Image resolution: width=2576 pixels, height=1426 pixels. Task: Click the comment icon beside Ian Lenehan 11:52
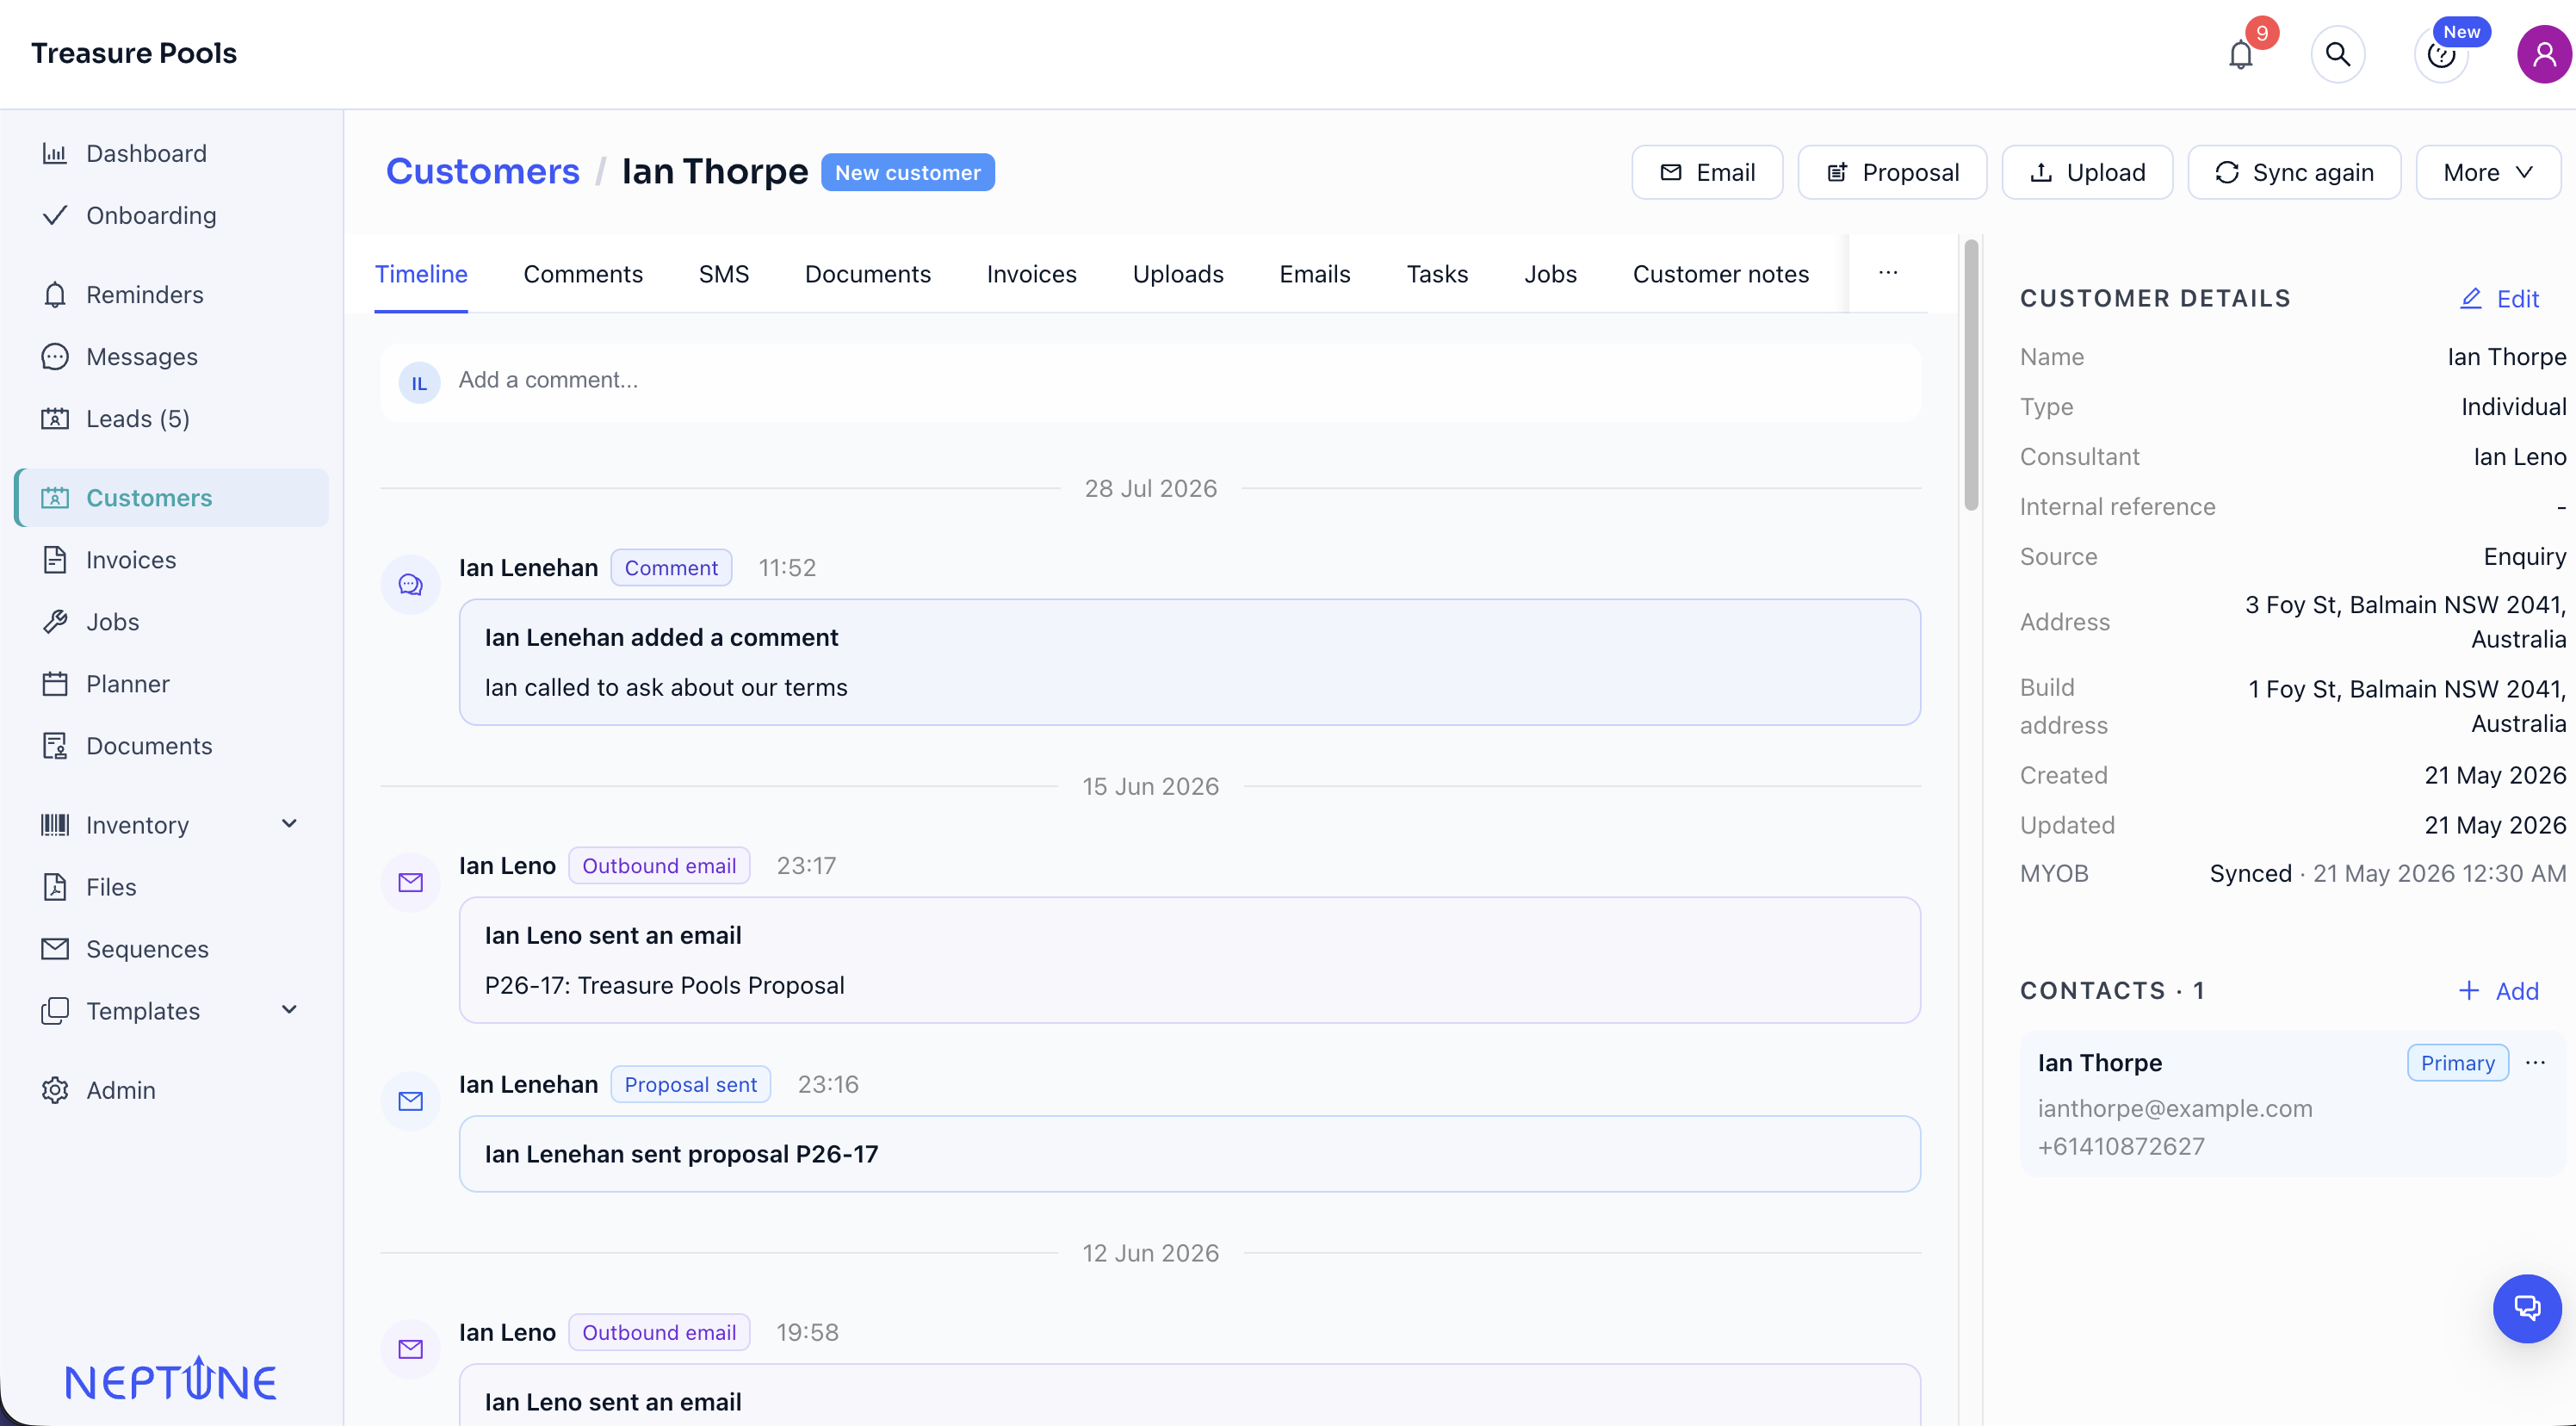[x=410, y=584]
